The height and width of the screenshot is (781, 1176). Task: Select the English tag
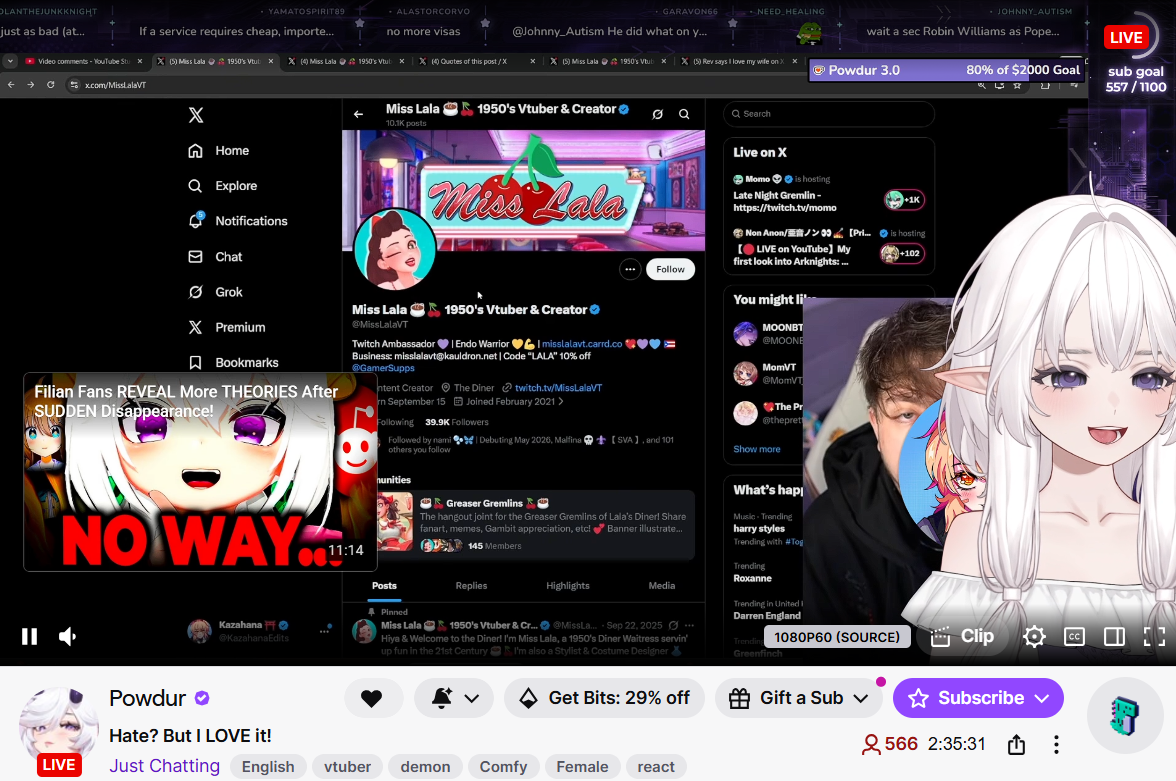click(268, 767)
